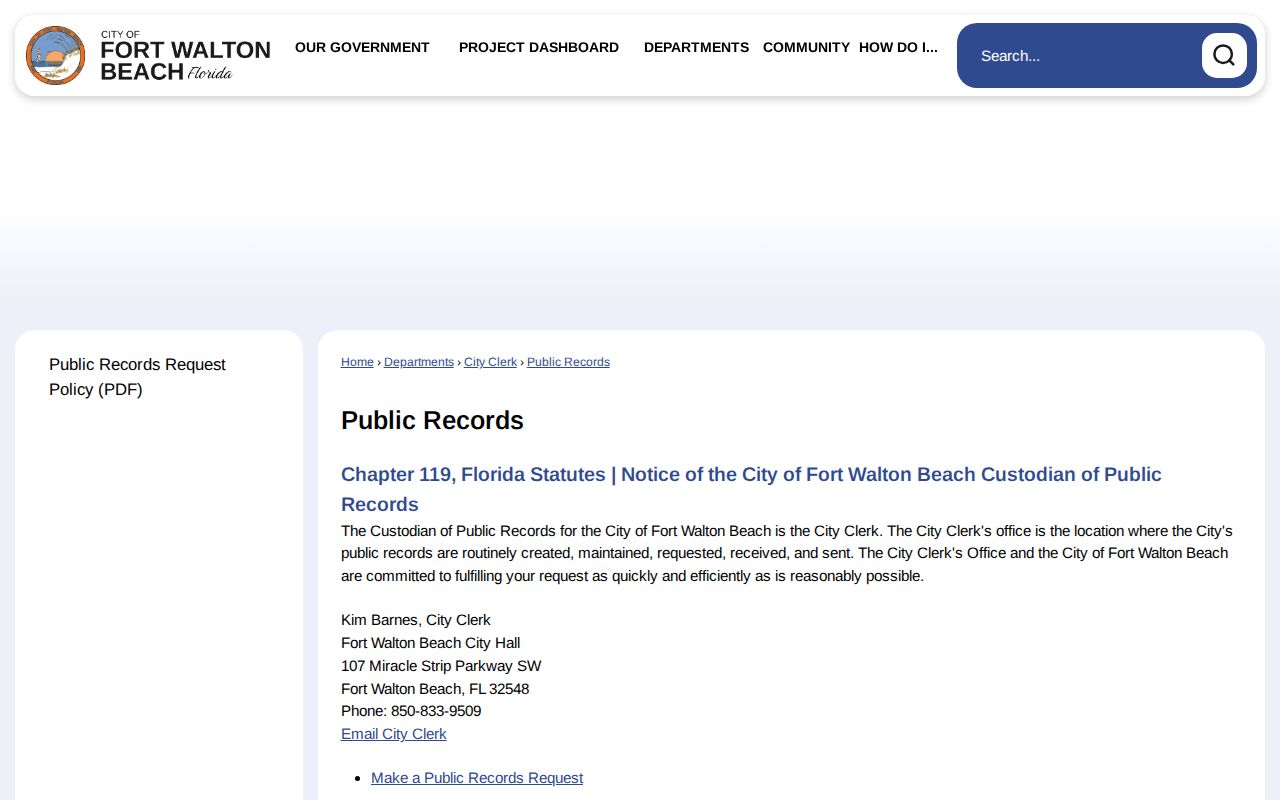Click the Email City Clerk link
This screenshot has height=800, width=1280.
(394, 734)
